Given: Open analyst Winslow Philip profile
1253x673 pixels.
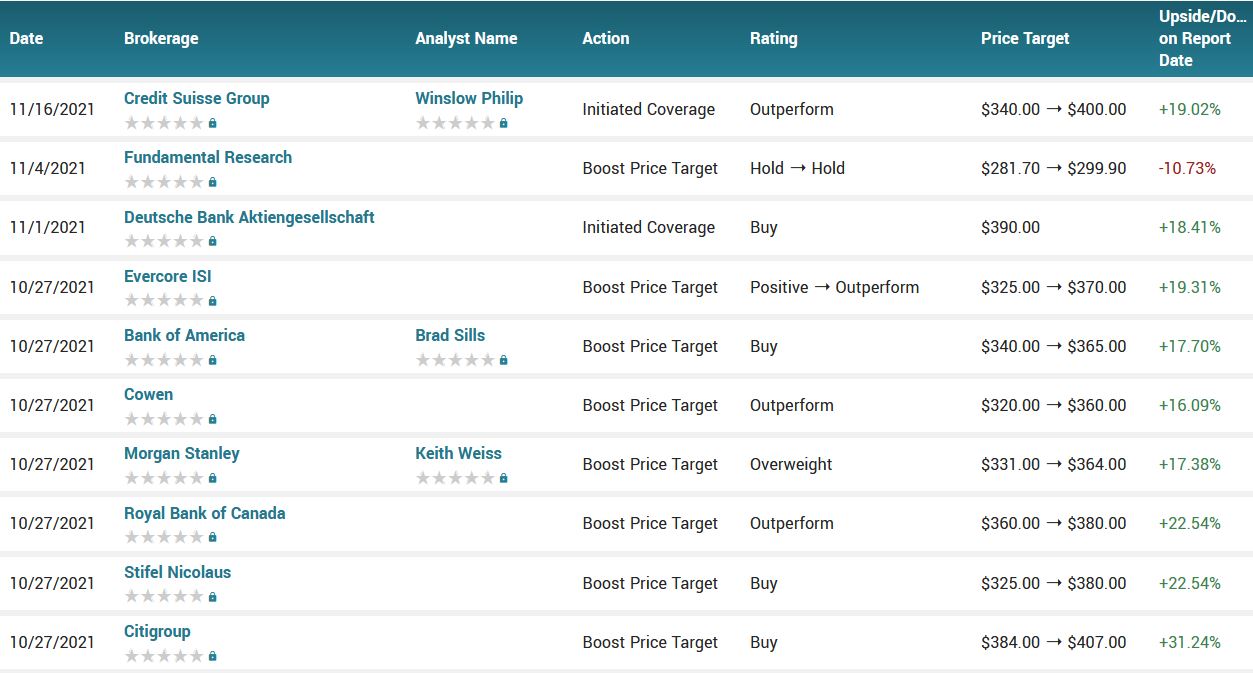Looking at the screenshot, I should tap(469, 98).
